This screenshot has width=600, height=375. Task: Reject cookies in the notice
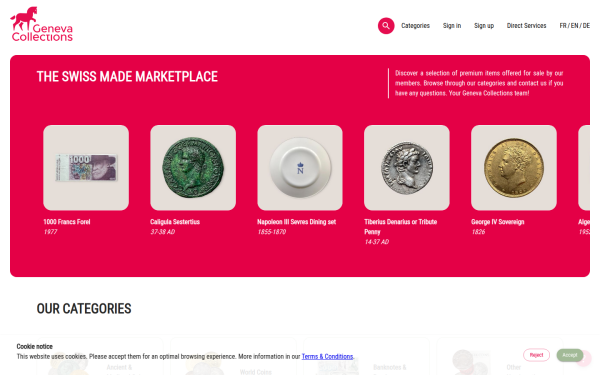click(536, 355)
